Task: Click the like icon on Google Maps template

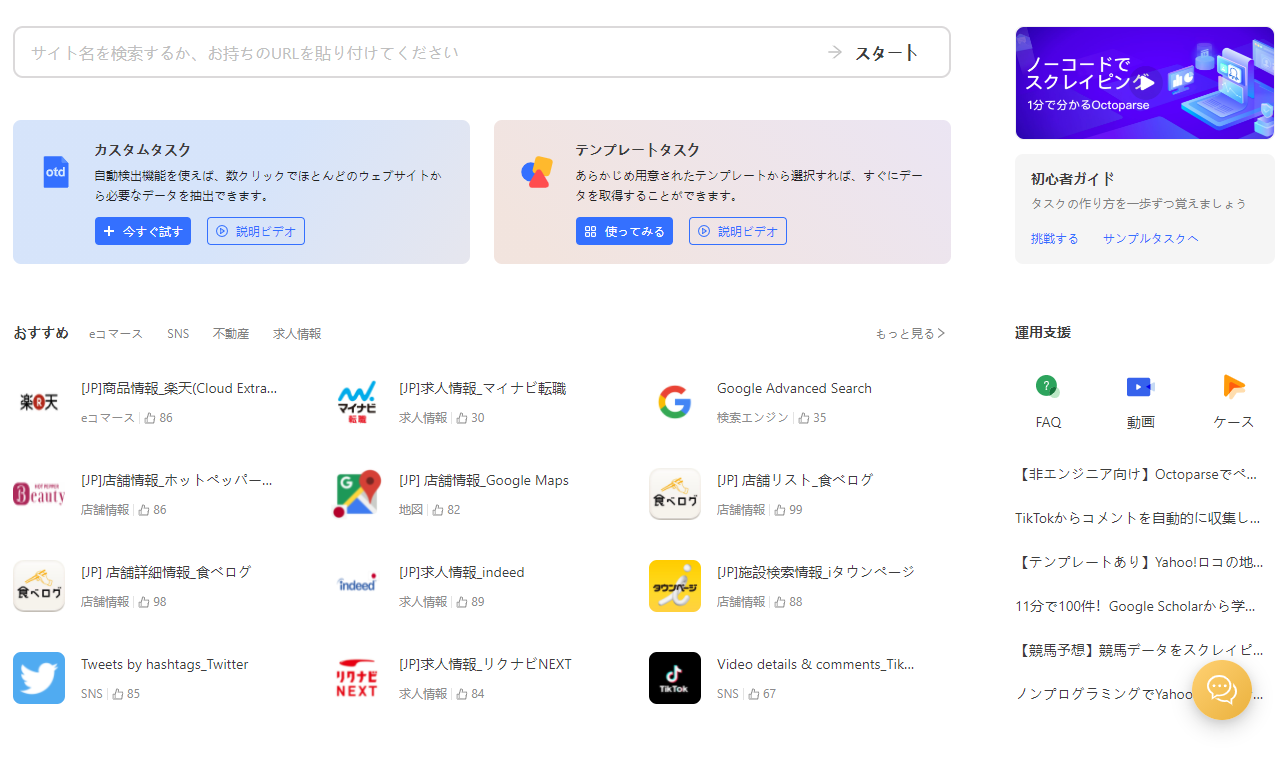Action: tap(438, 510)
